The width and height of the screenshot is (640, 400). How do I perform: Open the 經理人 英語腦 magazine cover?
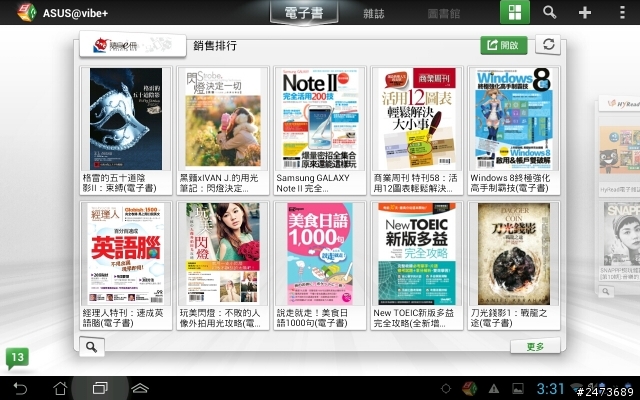click(126, 253)
